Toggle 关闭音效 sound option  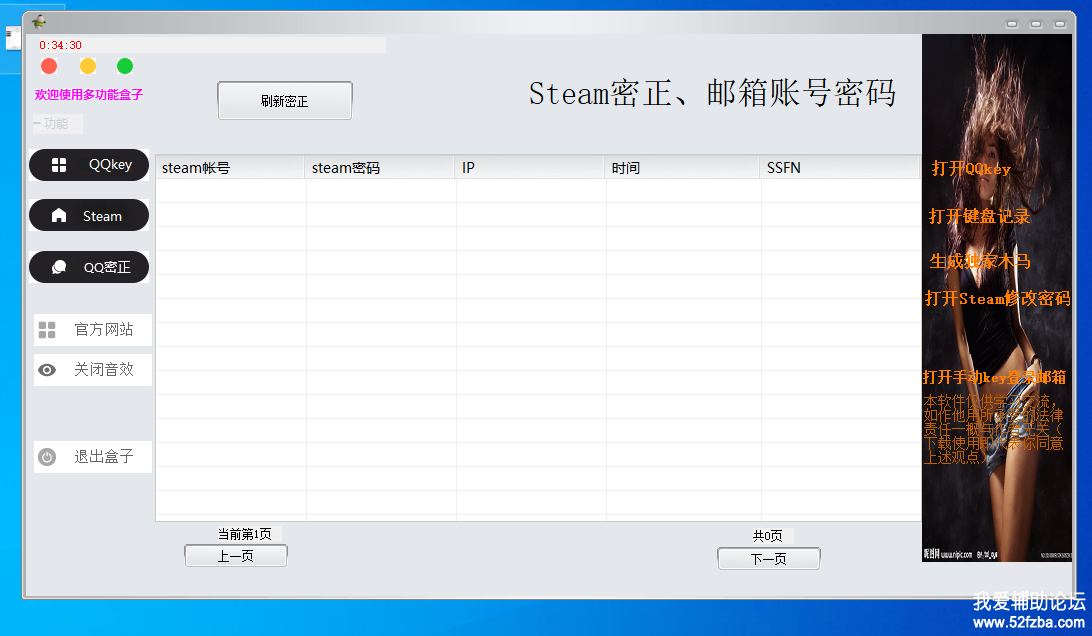(93, 370)
